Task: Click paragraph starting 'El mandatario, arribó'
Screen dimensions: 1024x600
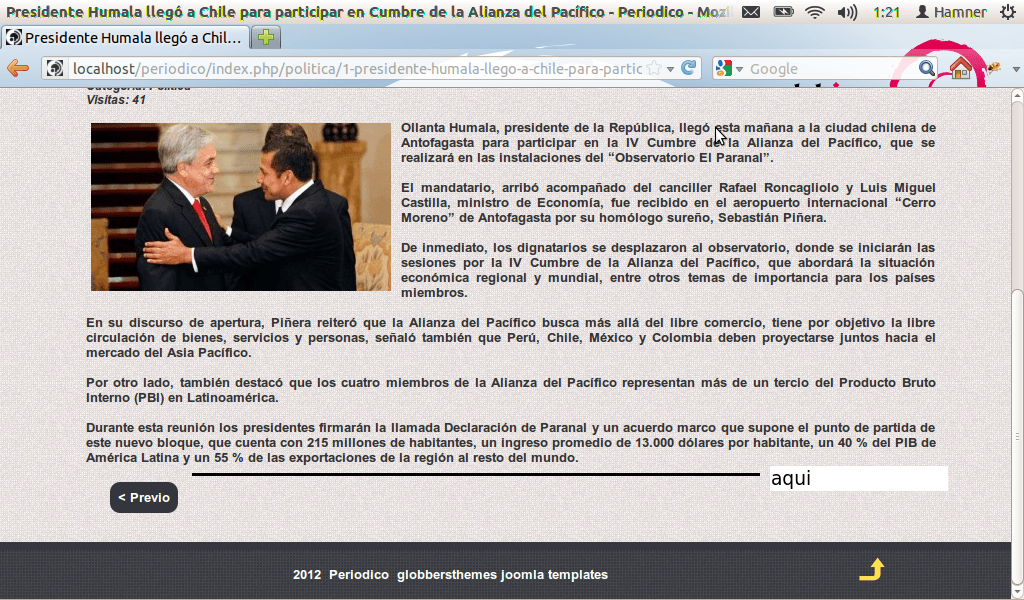Action: (668, 202)
